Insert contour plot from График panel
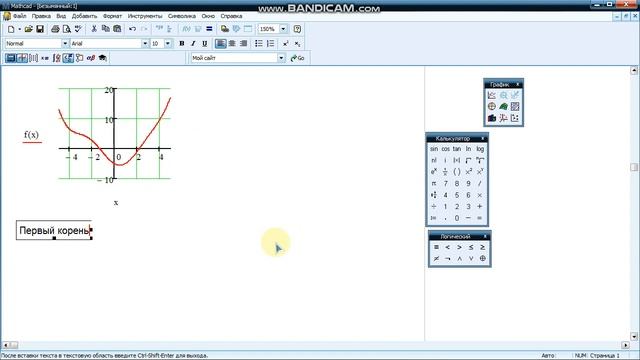 point(515,107)
